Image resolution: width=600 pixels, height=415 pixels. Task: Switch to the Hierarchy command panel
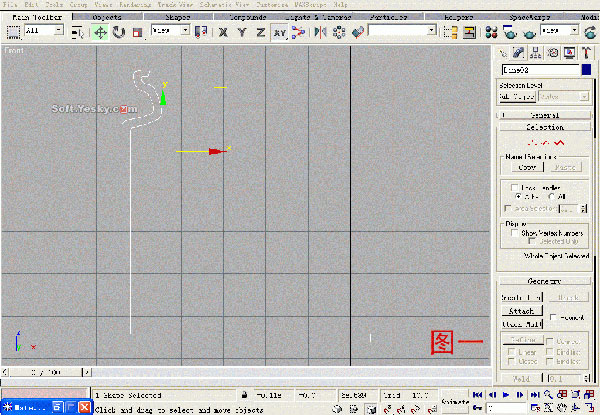pos(536,53)
